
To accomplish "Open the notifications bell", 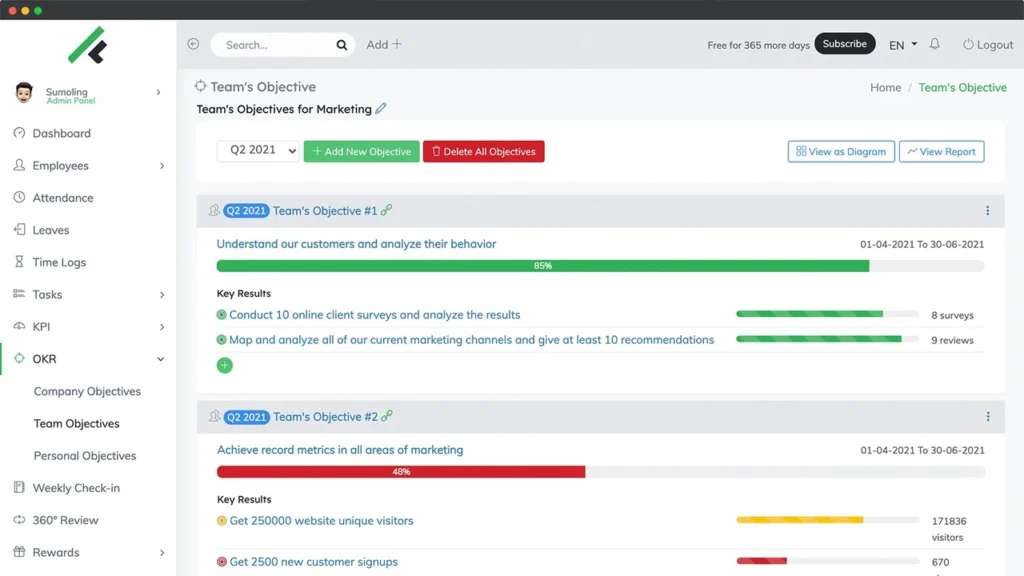I will pyautogui.click(x=935, y=45).
